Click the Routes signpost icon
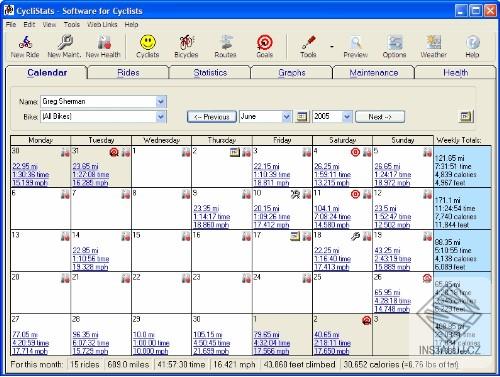This screenshot has height=377, width=500. pyautogui.click(x=226, y=42)
